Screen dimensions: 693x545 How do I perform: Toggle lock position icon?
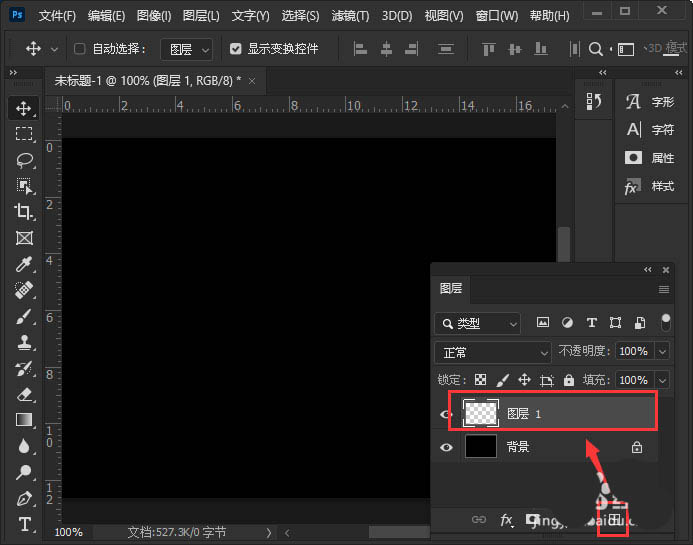pos(524,380)
